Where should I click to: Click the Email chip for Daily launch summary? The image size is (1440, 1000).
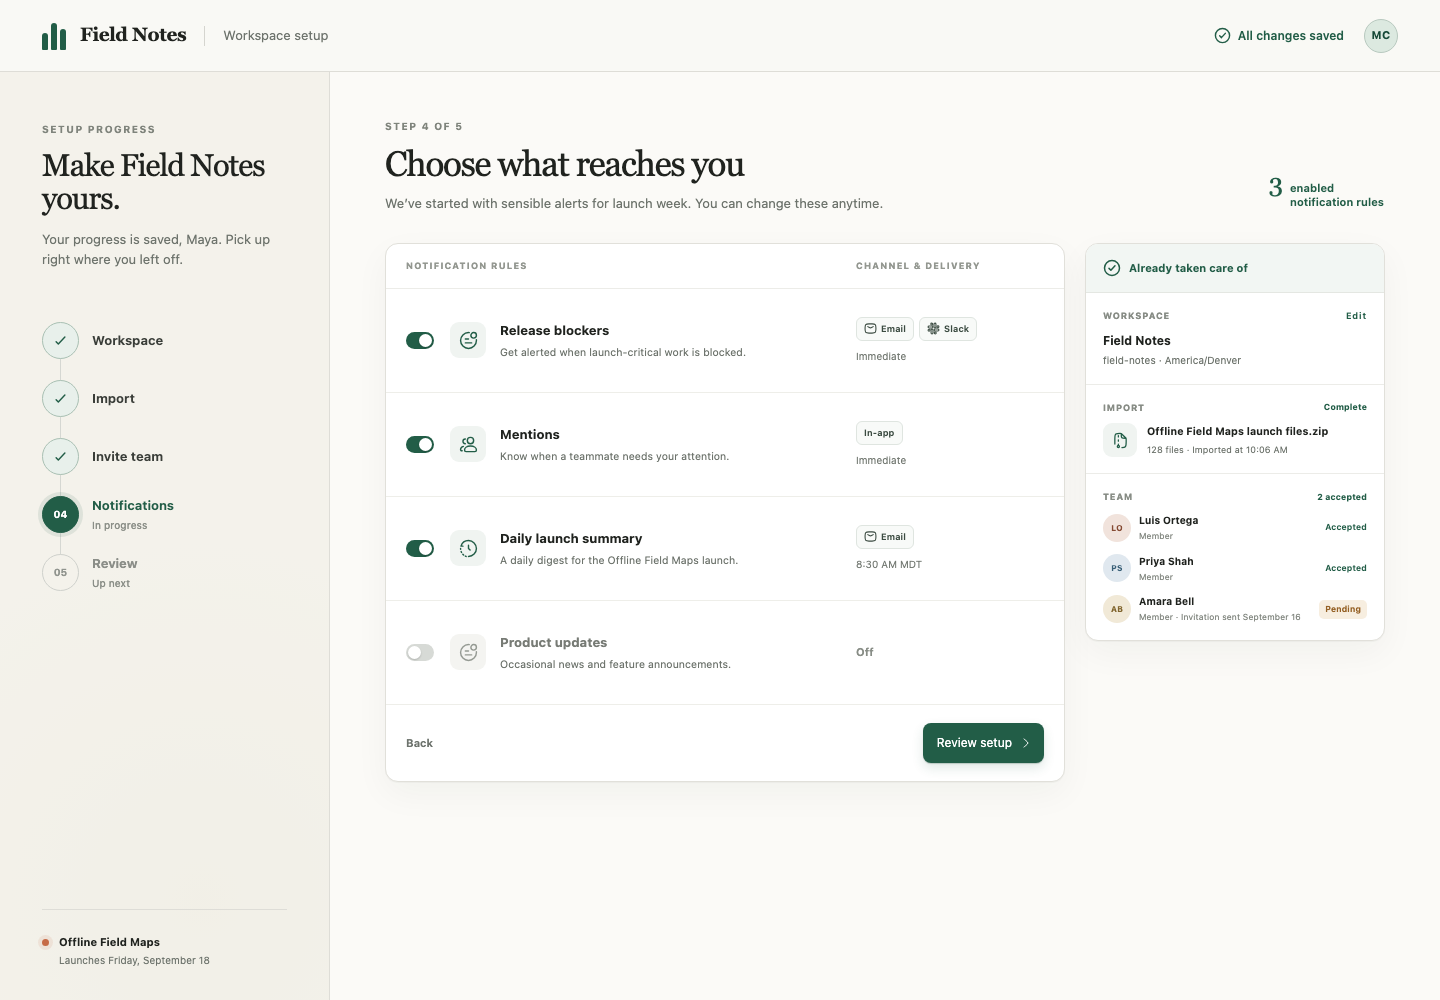click(885, 537)
